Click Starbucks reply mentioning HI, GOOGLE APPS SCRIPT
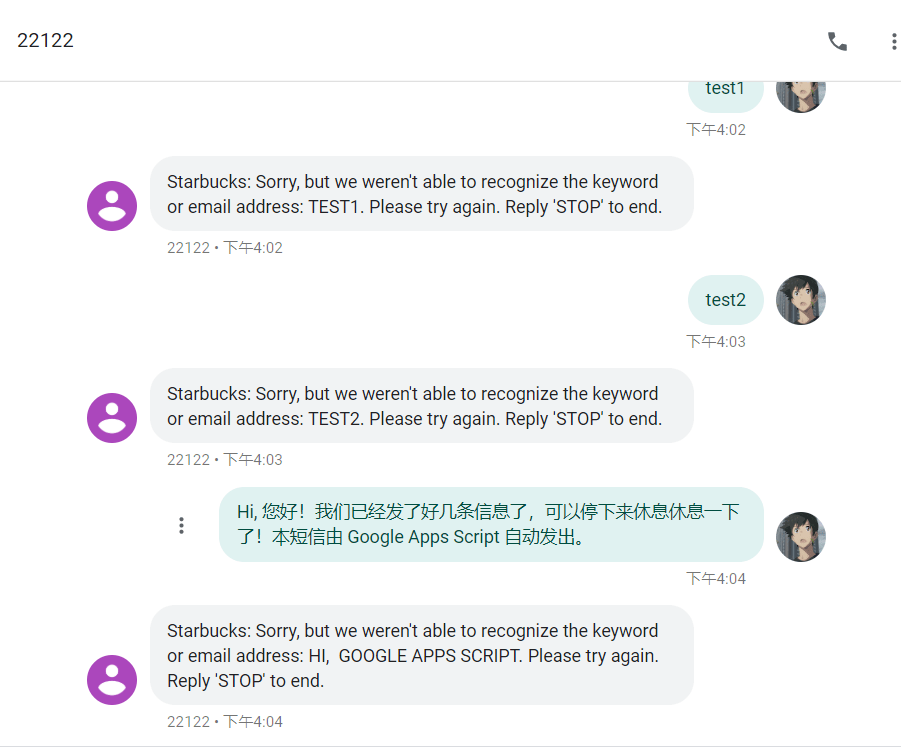 [421, 655]
